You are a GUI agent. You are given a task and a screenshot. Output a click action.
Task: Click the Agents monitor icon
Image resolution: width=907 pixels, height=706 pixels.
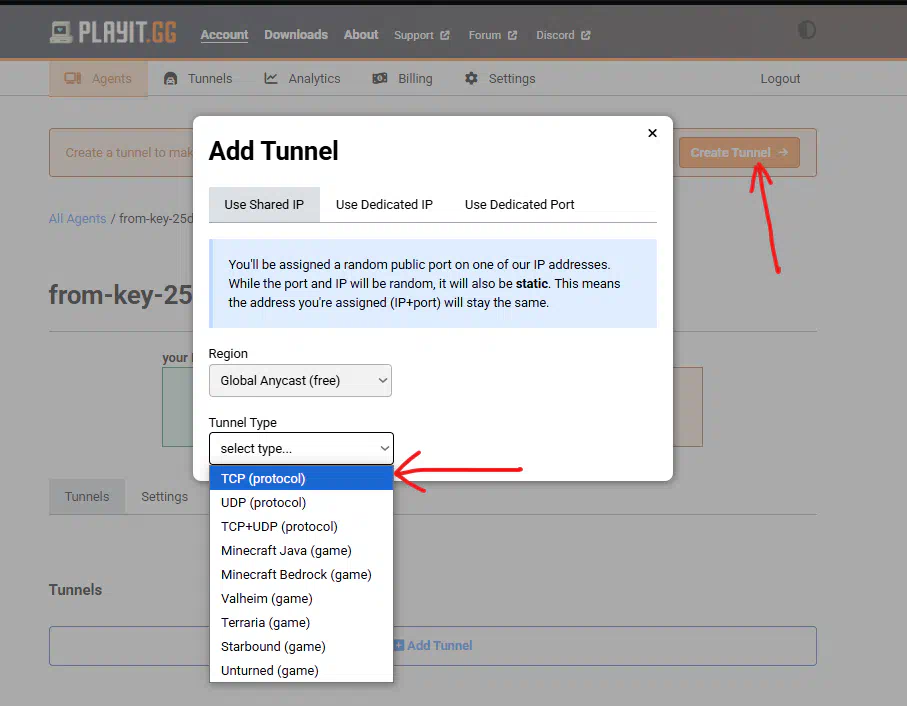(72, 78)
